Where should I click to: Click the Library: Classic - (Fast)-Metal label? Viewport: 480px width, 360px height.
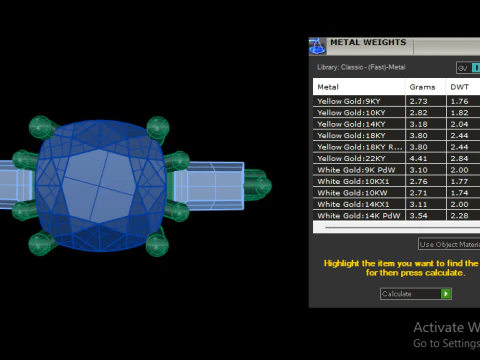361,67
